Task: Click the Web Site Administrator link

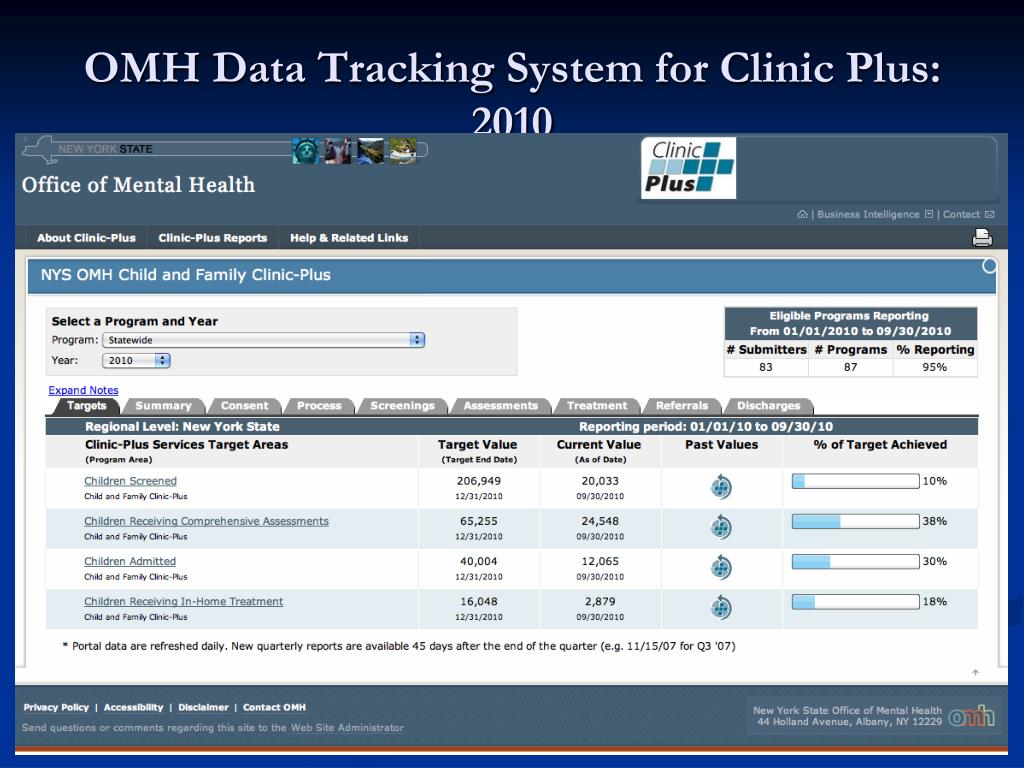Action: click(x=347, y=728)
